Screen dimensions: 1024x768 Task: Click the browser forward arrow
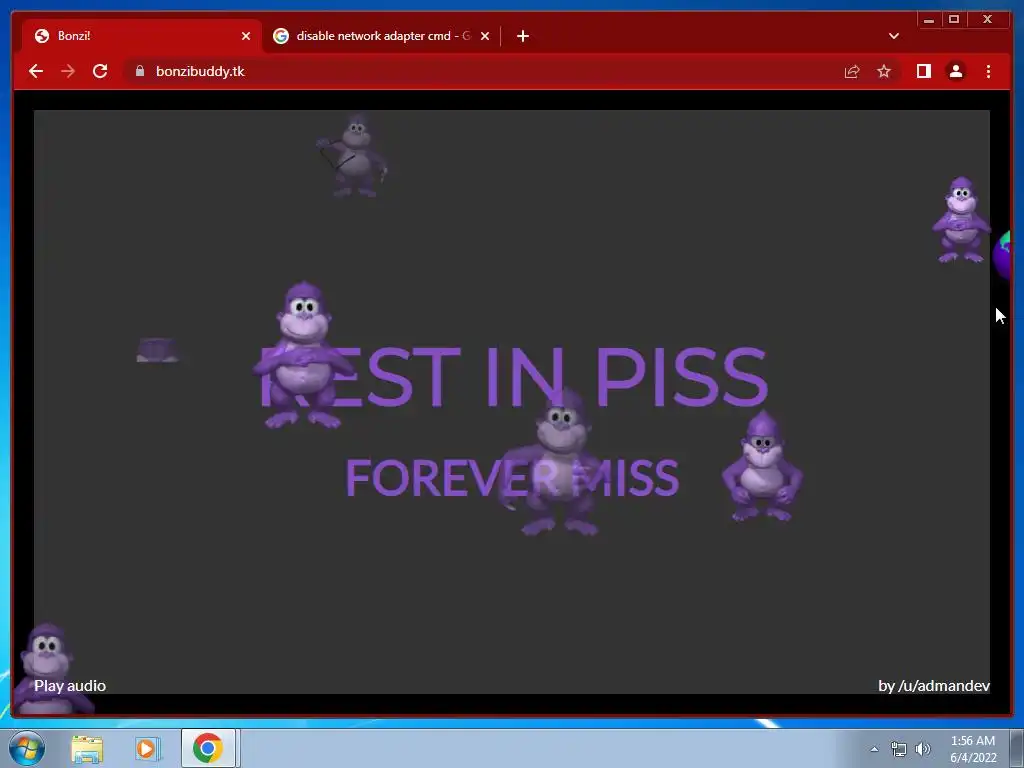[x=68, y=71]
